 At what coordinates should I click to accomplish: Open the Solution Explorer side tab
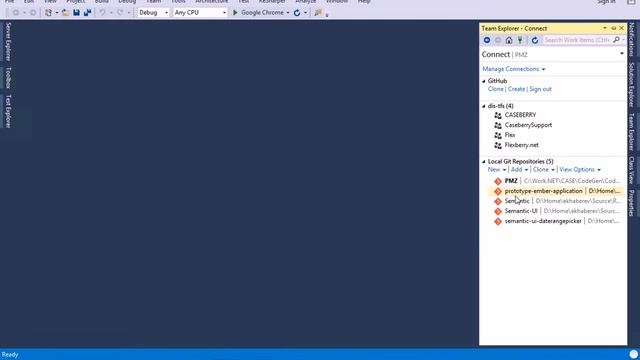coord(631,84)
